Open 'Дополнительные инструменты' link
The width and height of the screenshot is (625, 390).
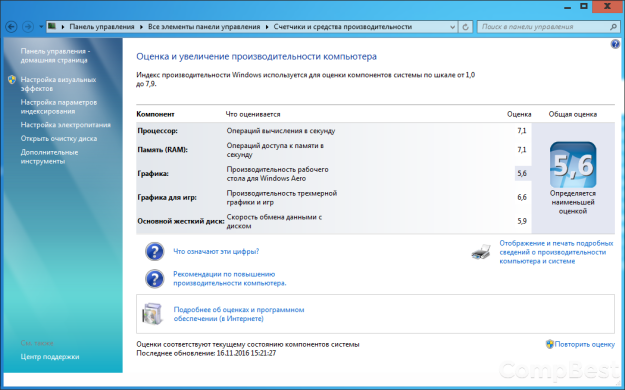coord(49,157)
